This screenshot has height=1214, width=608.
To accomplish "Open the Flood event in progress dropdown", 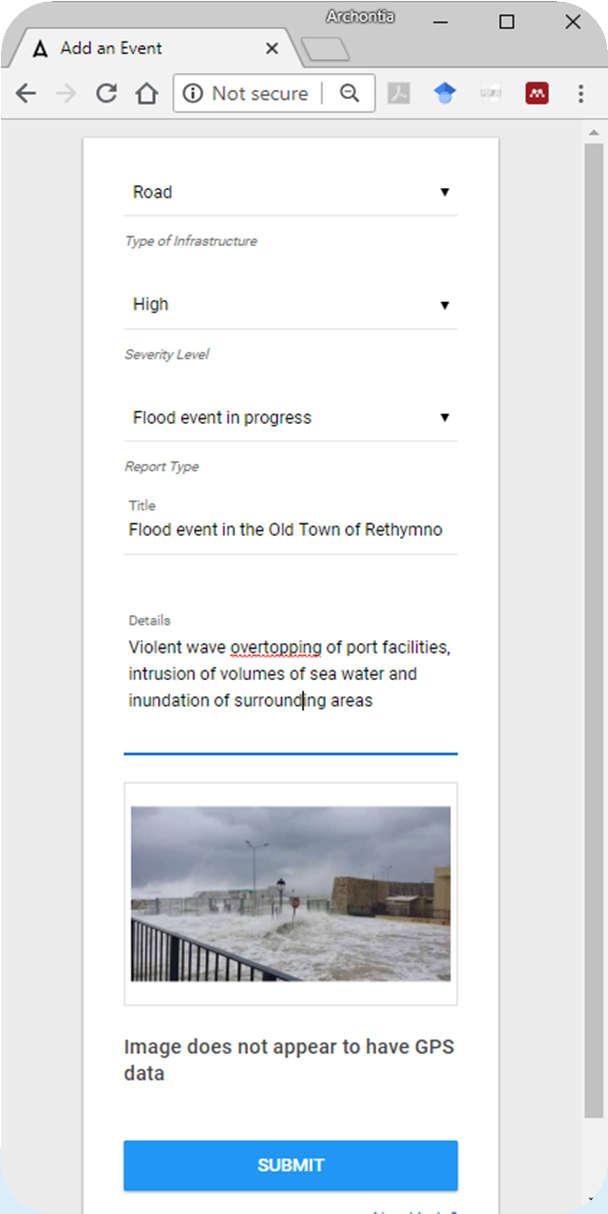I will (x=290, y=418).
